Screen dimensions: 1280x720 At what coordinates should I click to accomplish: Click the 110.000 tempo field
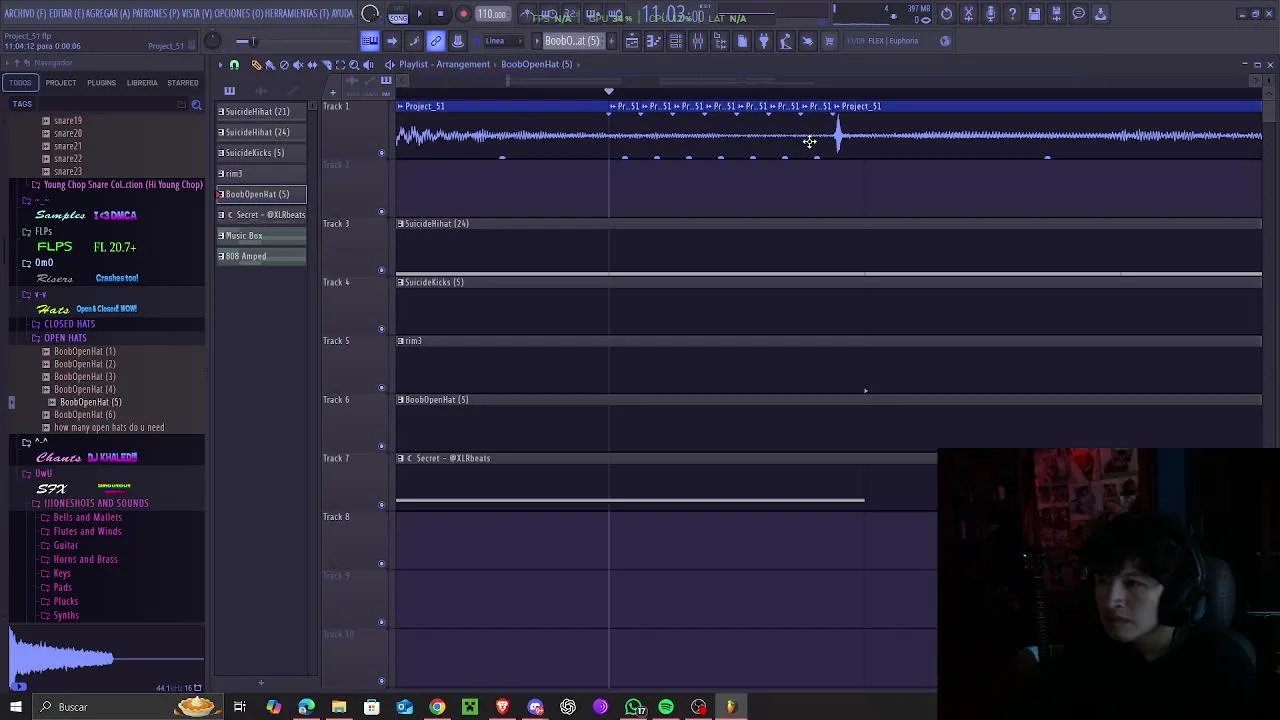491,14
